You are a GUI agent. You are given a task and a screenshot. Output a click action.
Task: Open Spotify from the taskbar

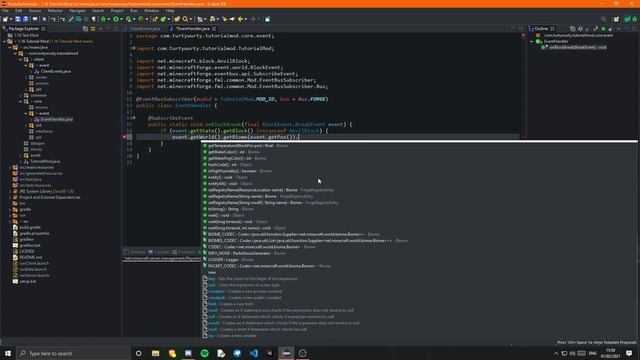point(204,353)
